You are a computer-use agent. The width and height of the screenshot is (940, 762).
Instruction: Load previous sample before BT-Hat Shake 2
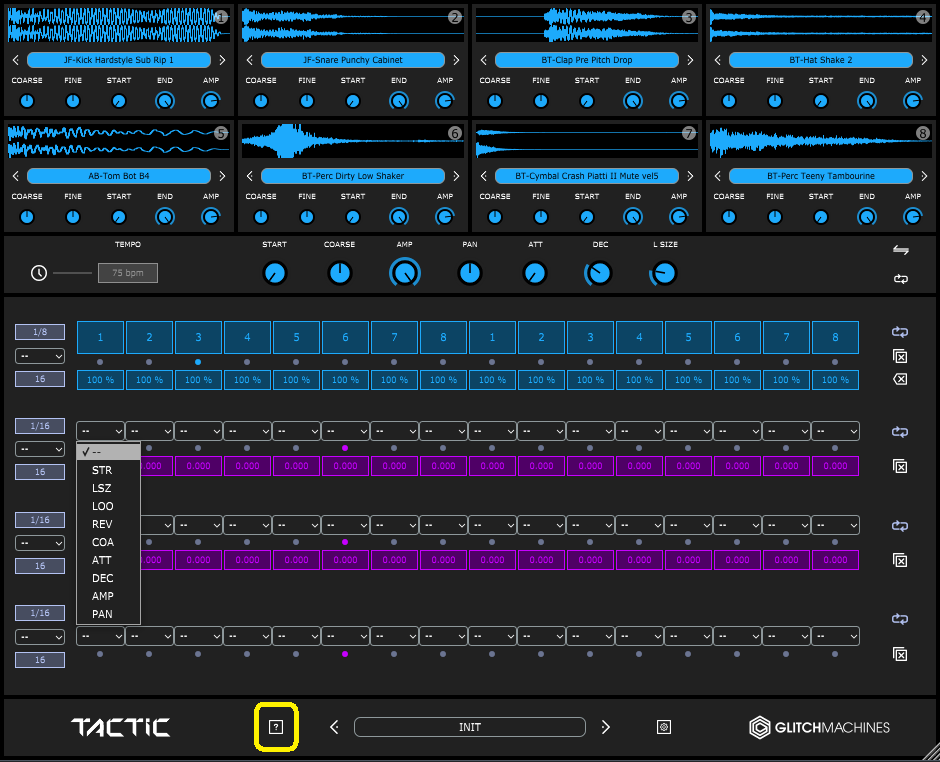pos(718,60)
